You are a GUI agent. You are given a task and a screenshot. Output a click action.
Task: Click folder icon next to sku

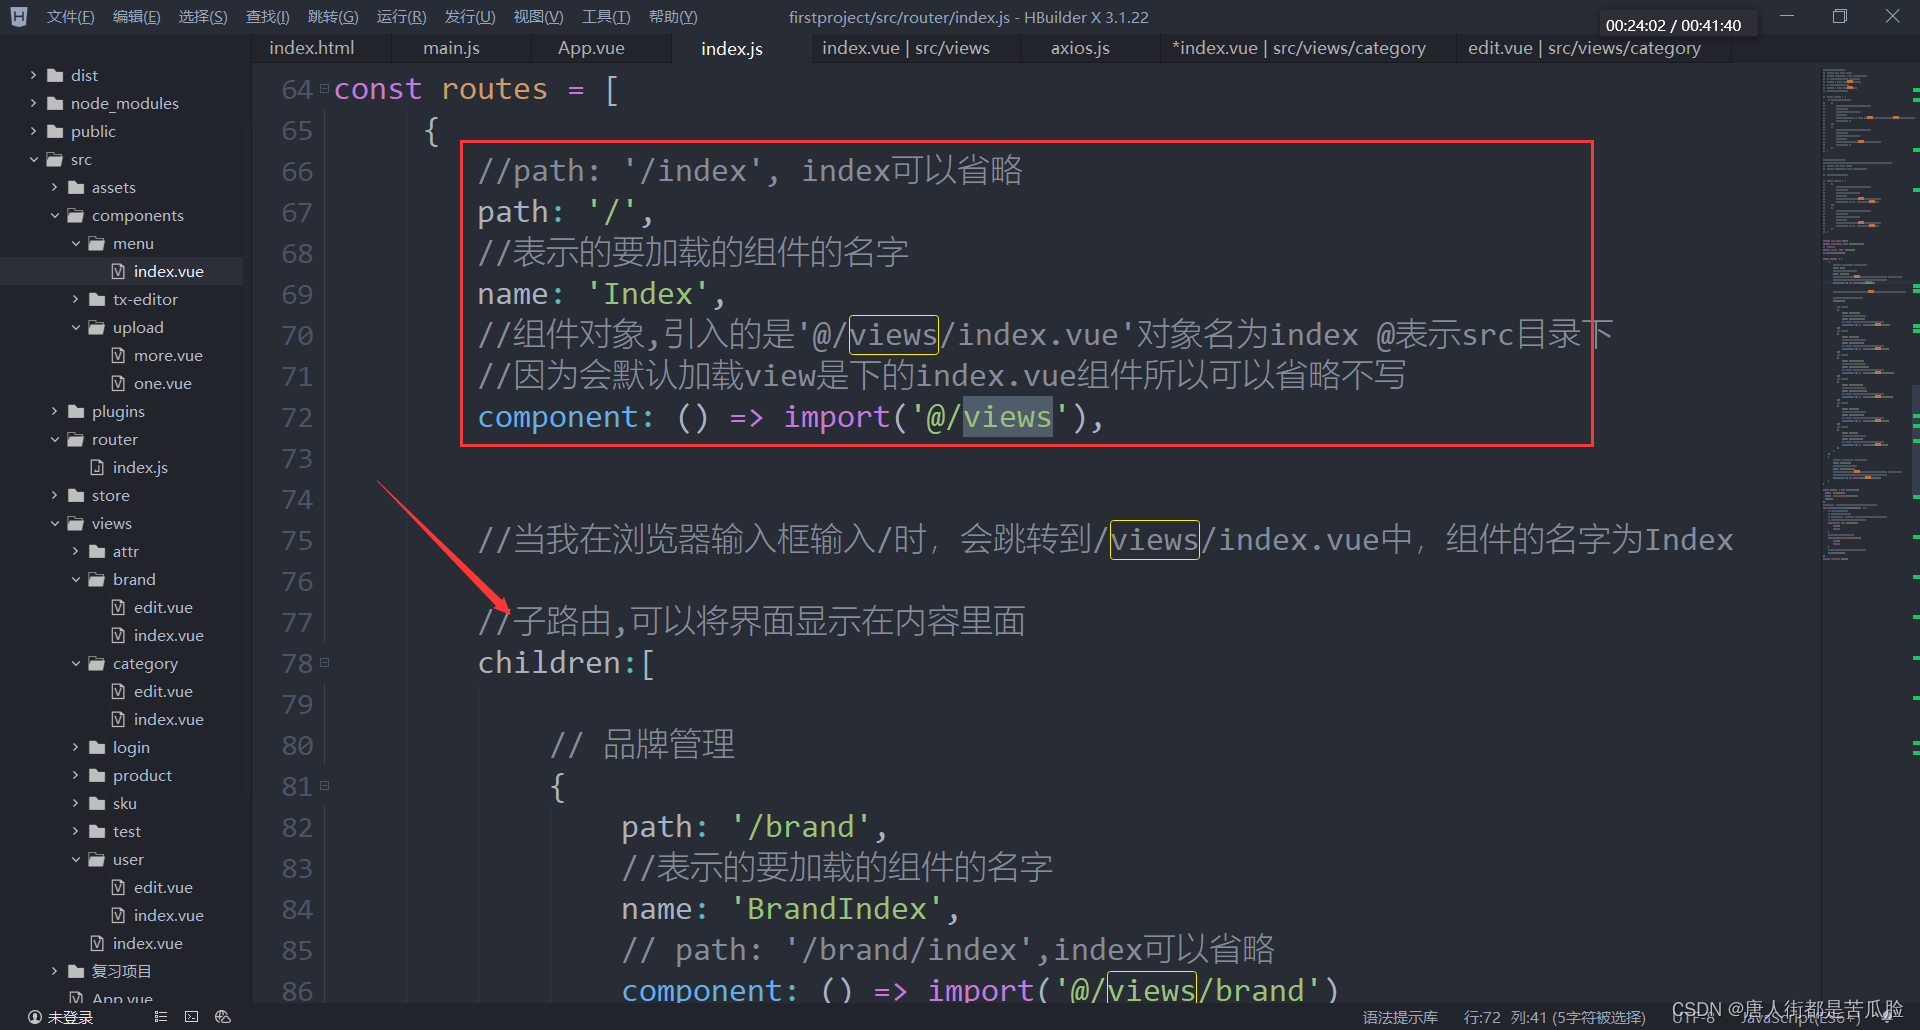click(97, 803)
